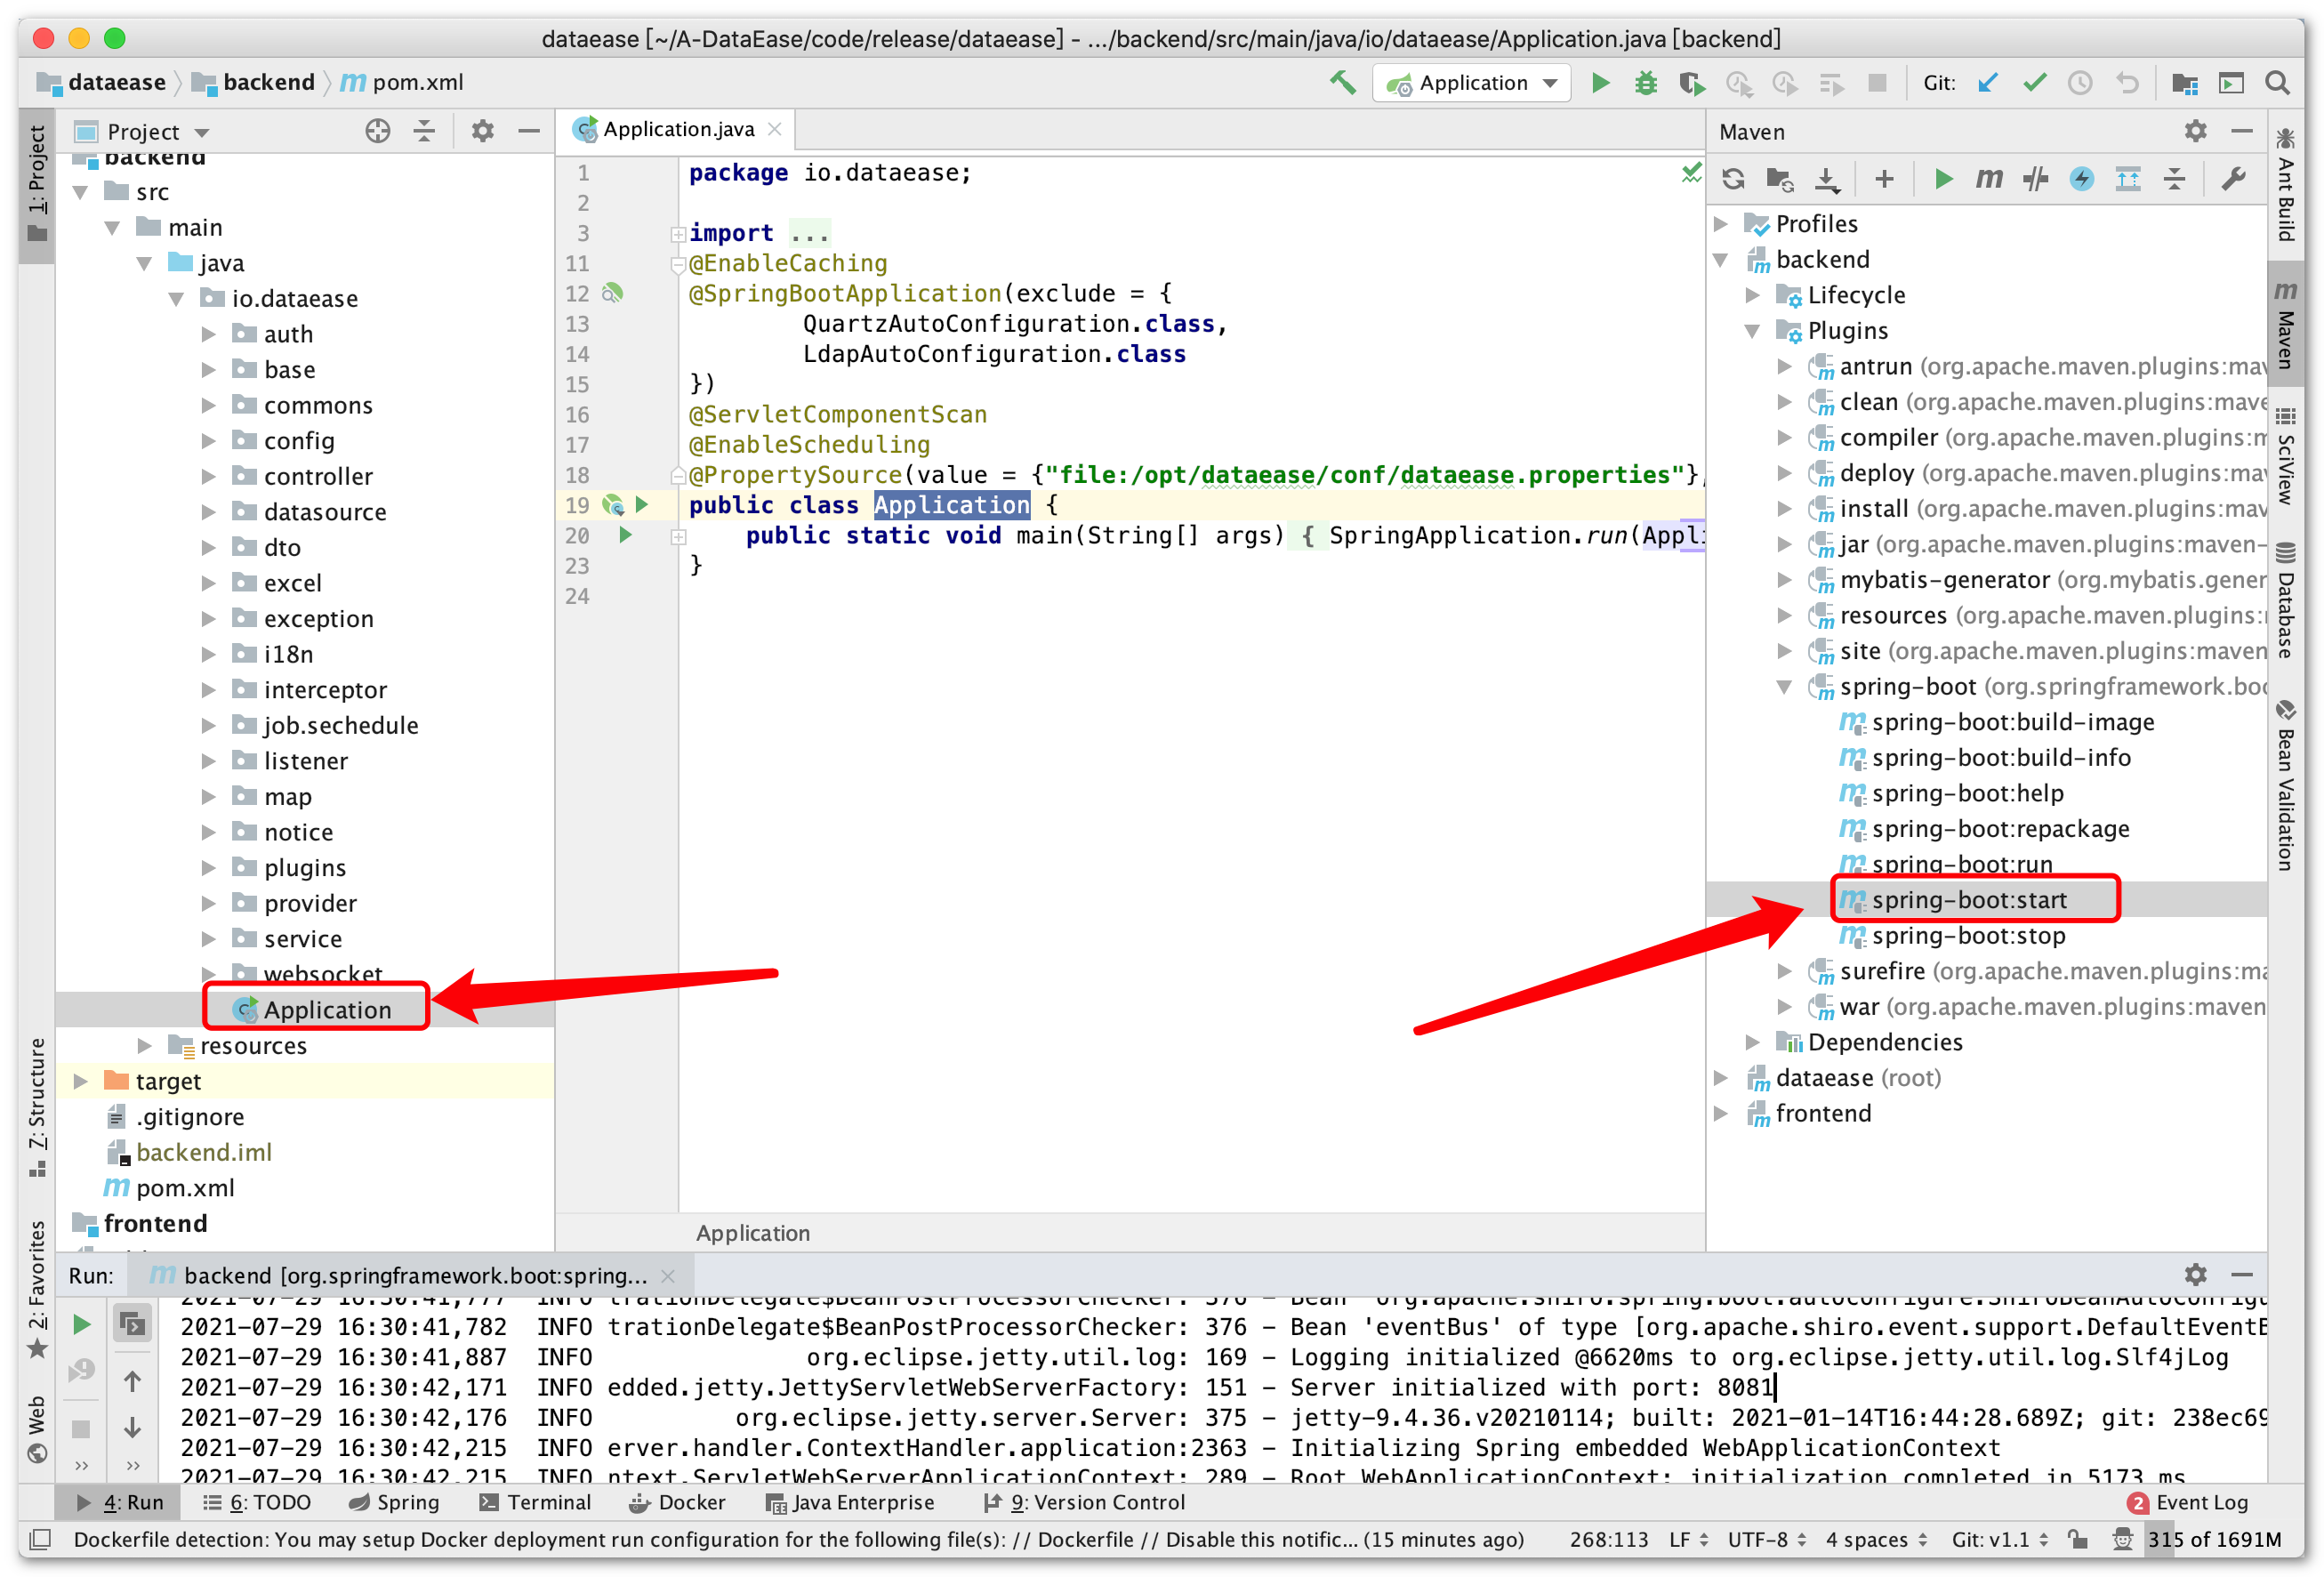Screen dimensions: 2324x1577
Task: Expand the controller package folder
Action: click(208, 476)
